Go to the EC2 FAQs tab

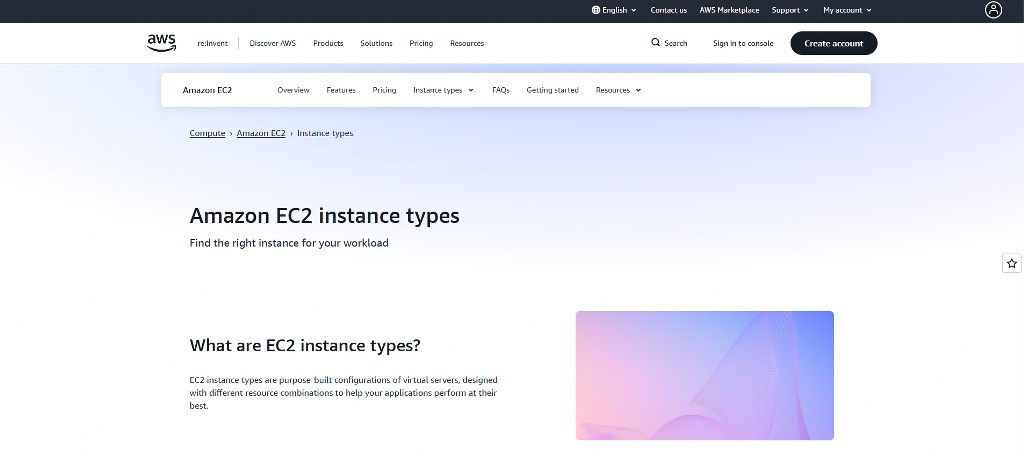point(501,90)
